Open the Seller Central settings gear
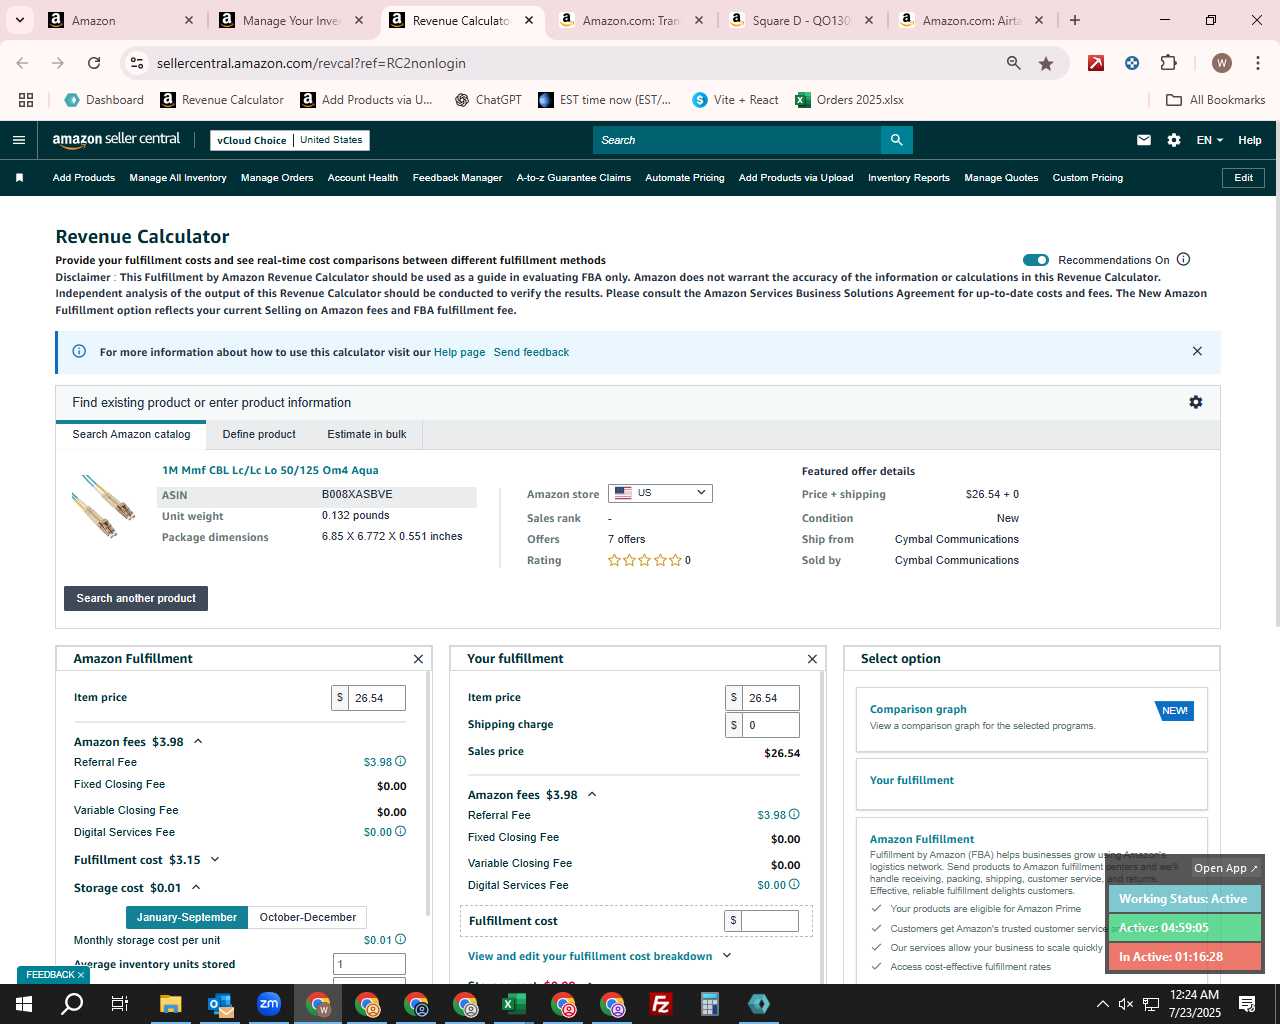 pos(1174,140)
